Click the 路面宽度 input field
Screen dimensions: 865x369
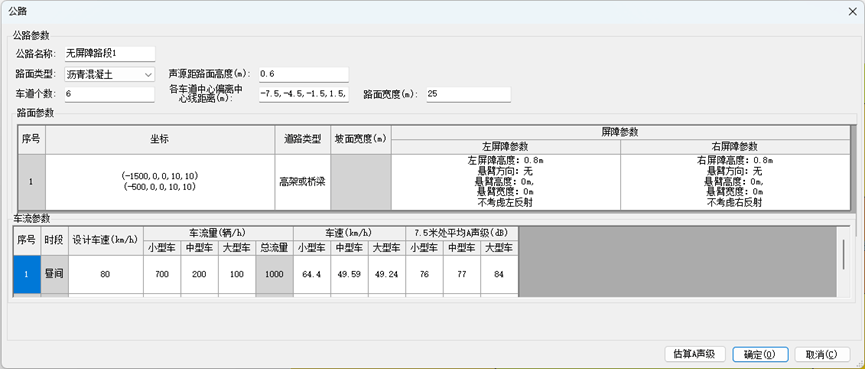468,94
